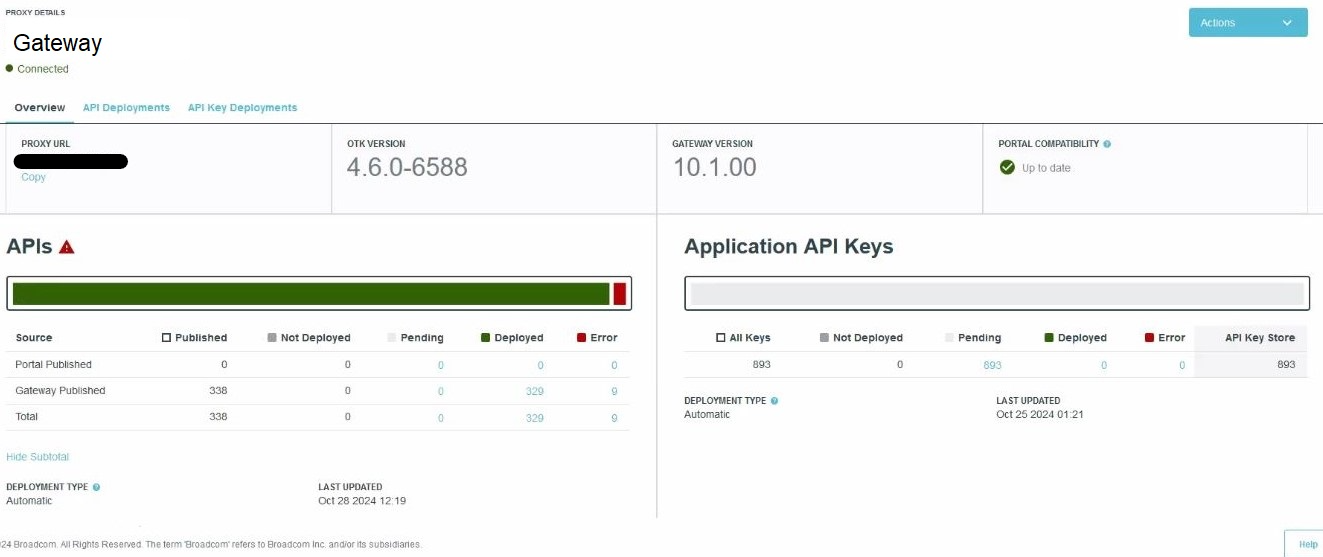Open the Help button

point(1308,544)
